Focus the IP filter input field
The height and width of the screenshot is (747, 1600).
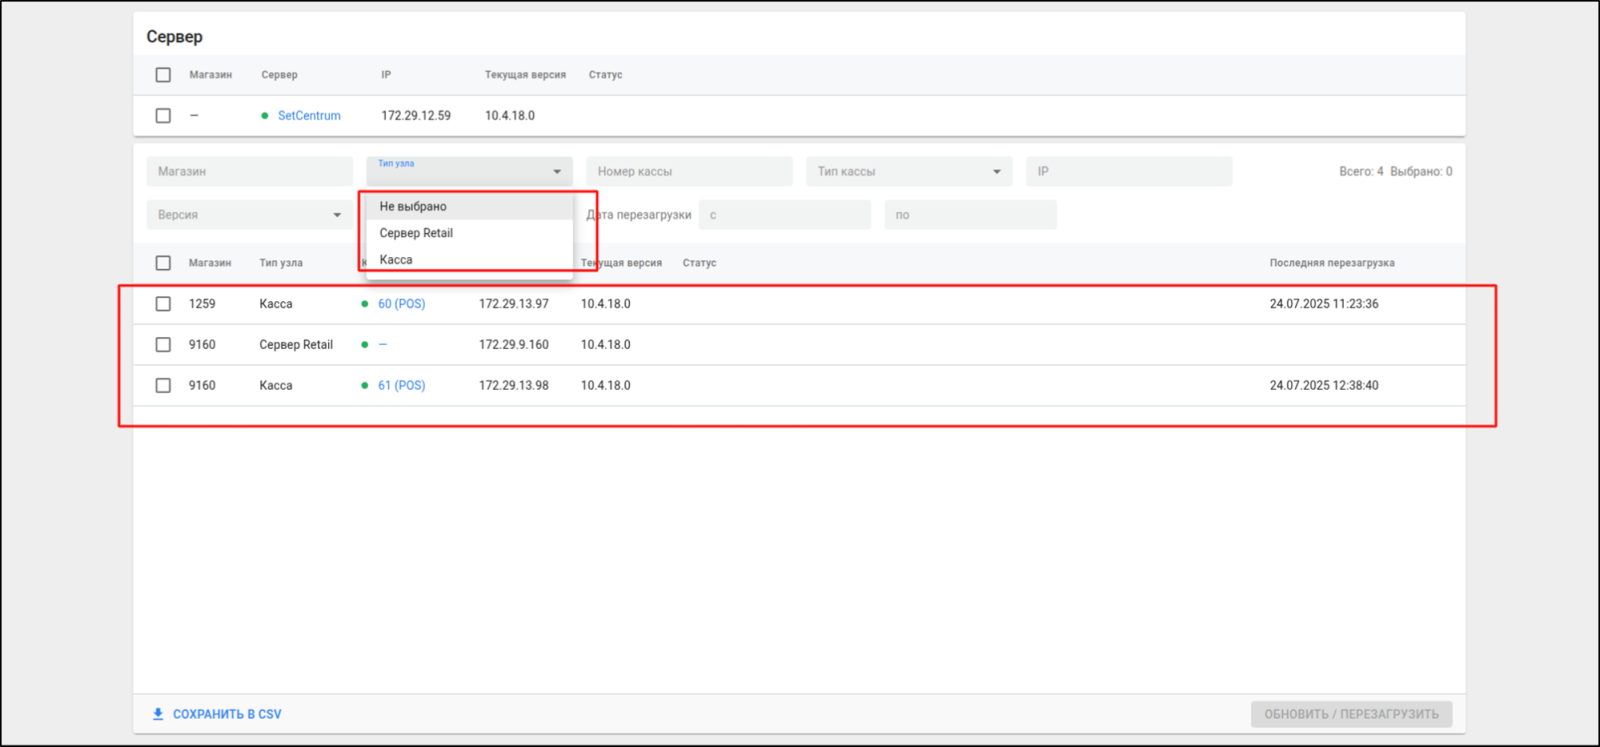(x=1128, y=172)
